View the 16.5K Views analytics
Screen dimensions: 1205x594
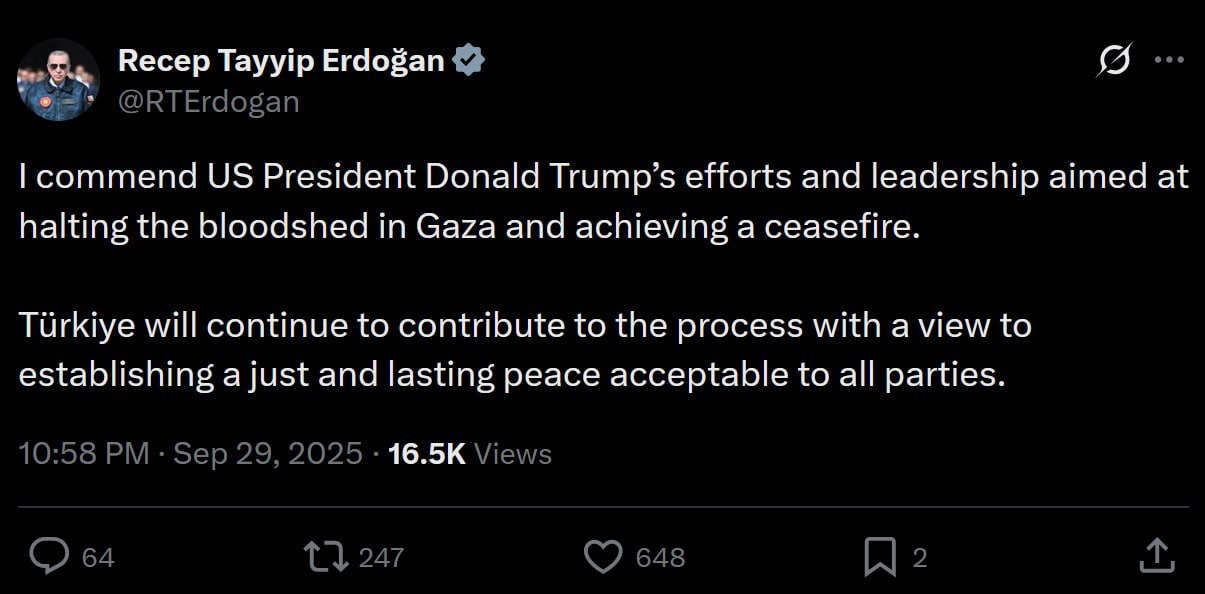tap(469, 454)
